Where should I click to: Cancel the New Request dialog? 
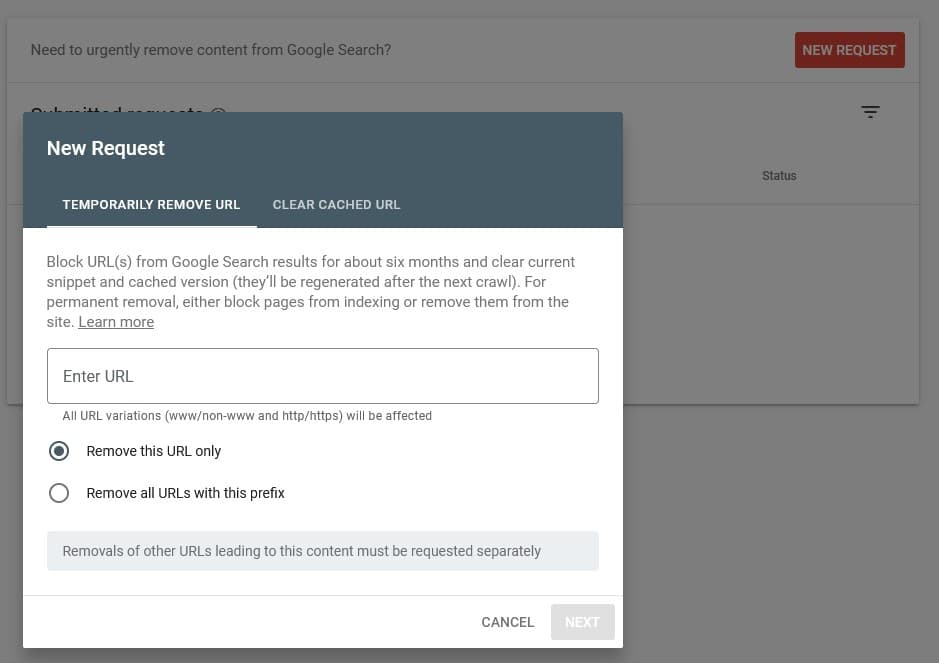coord(507,622)
